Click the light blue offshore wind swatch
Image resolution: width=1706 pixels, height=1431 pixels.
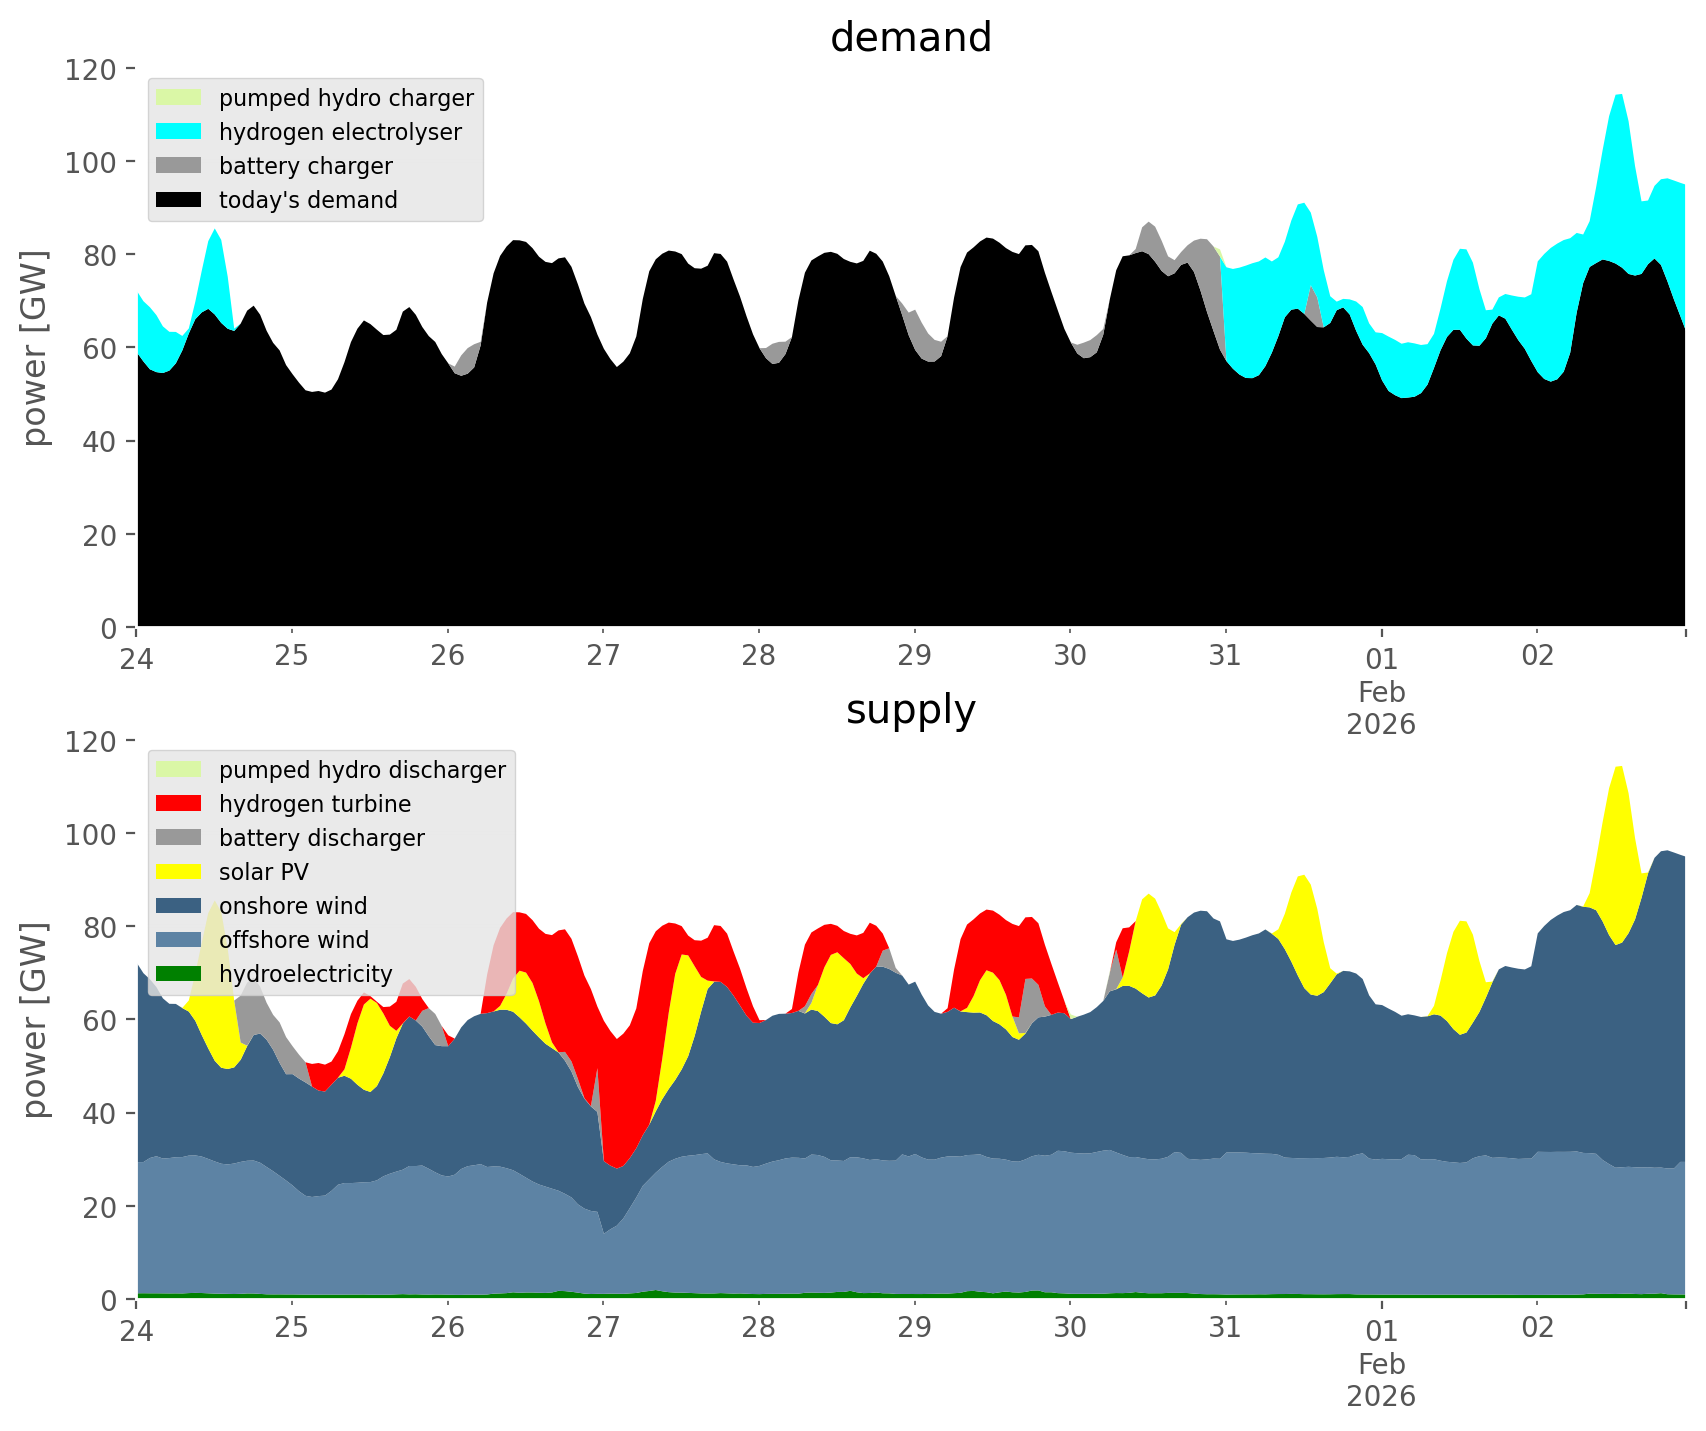click(179, 940)
